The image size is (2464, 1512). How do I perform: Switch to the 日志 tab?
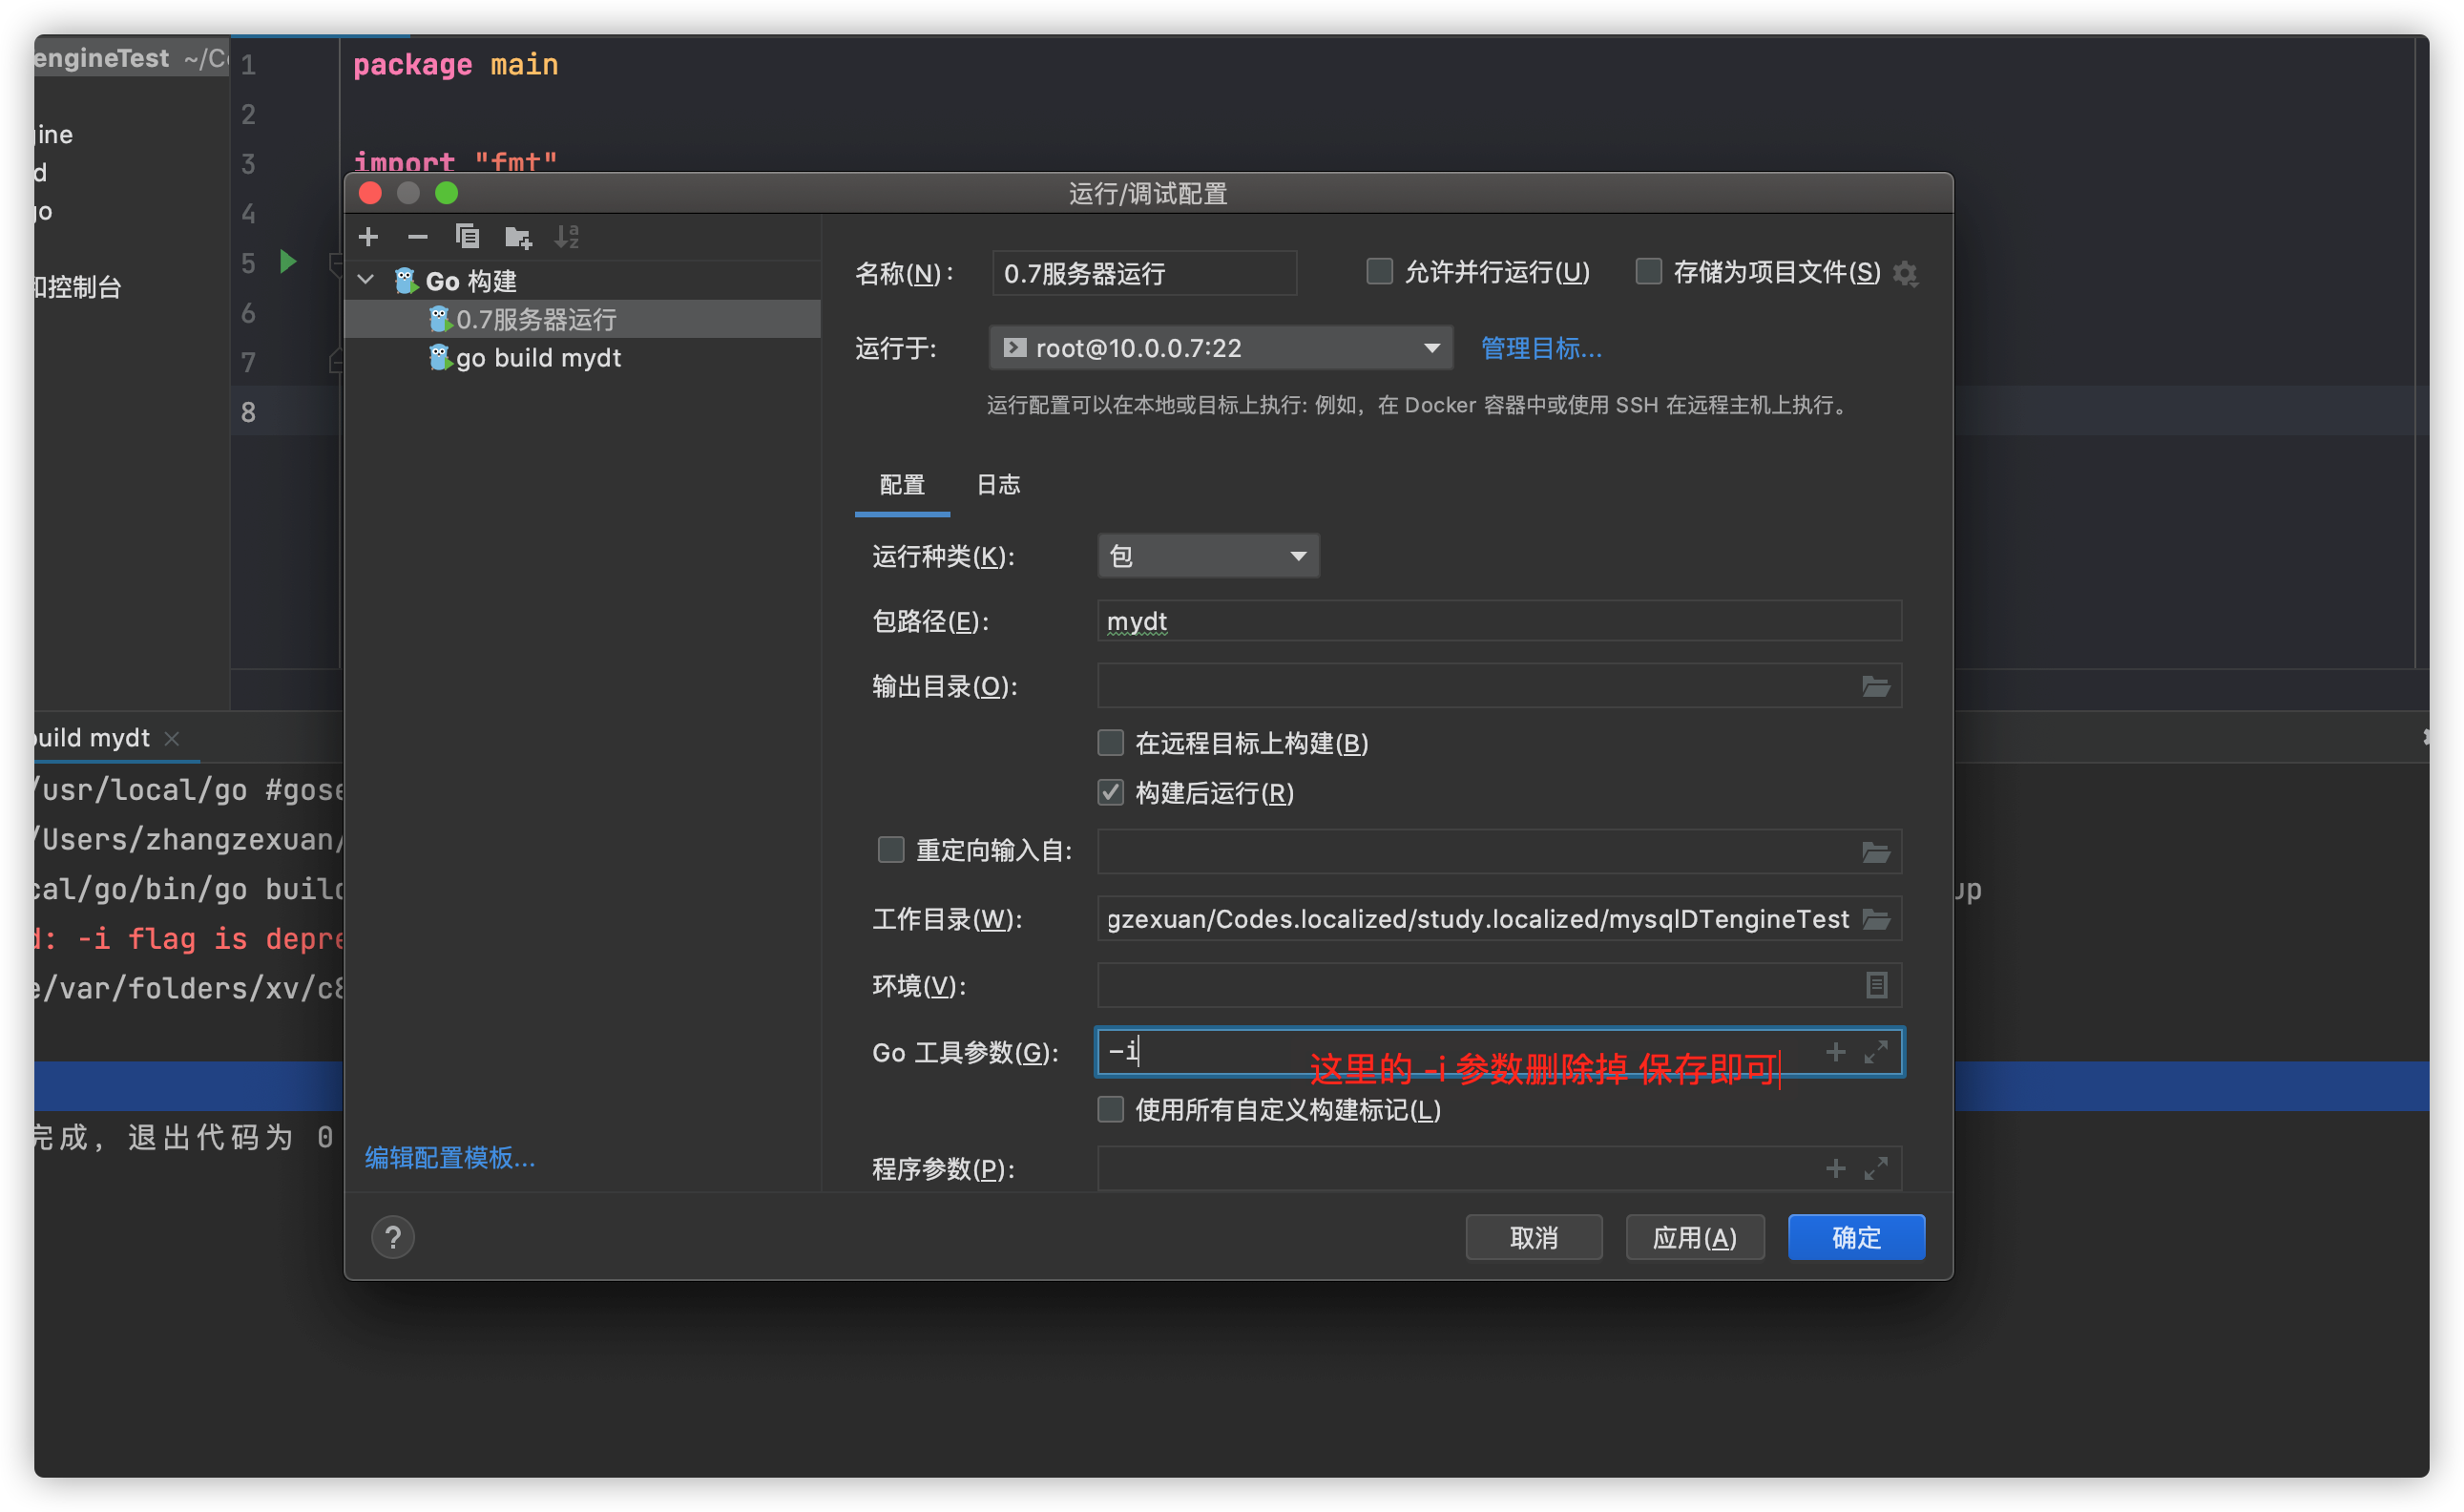pos(997,485)
